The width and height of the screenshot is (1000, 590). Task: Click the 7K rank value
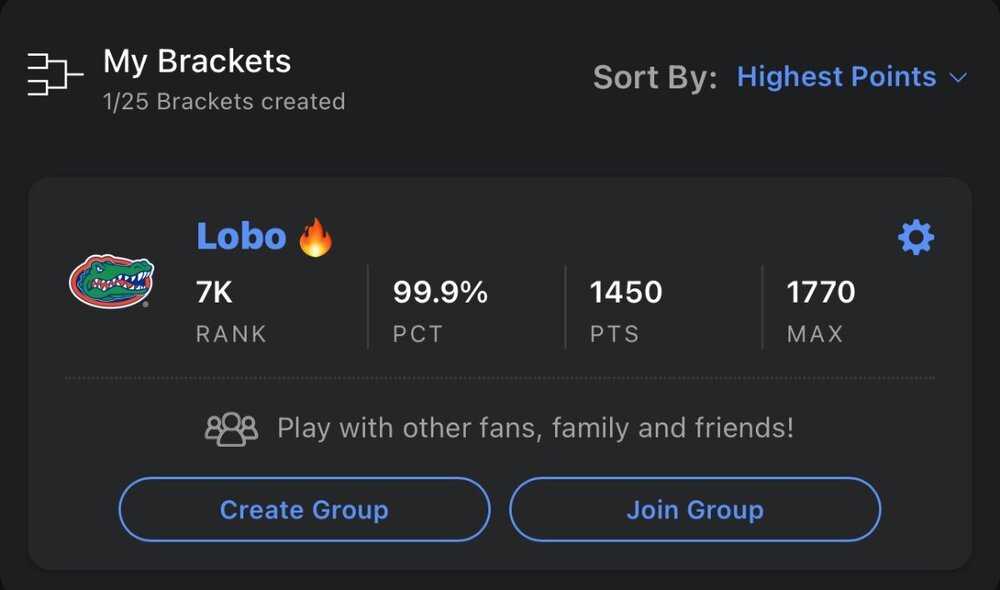click(x=214, y=292)
